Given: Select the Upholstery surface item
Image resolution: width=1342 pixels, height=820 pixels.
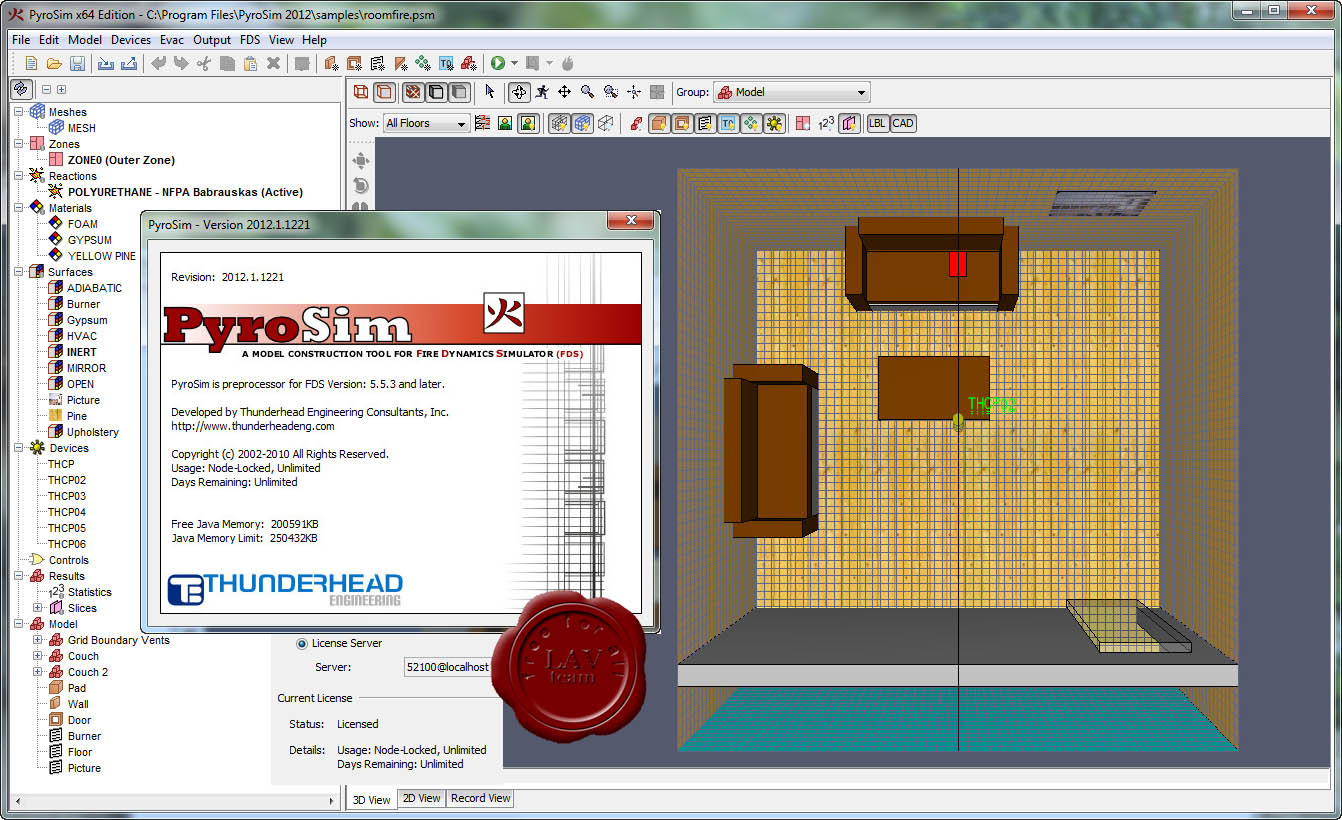Looking at the screenshot, I should [93, 432].
